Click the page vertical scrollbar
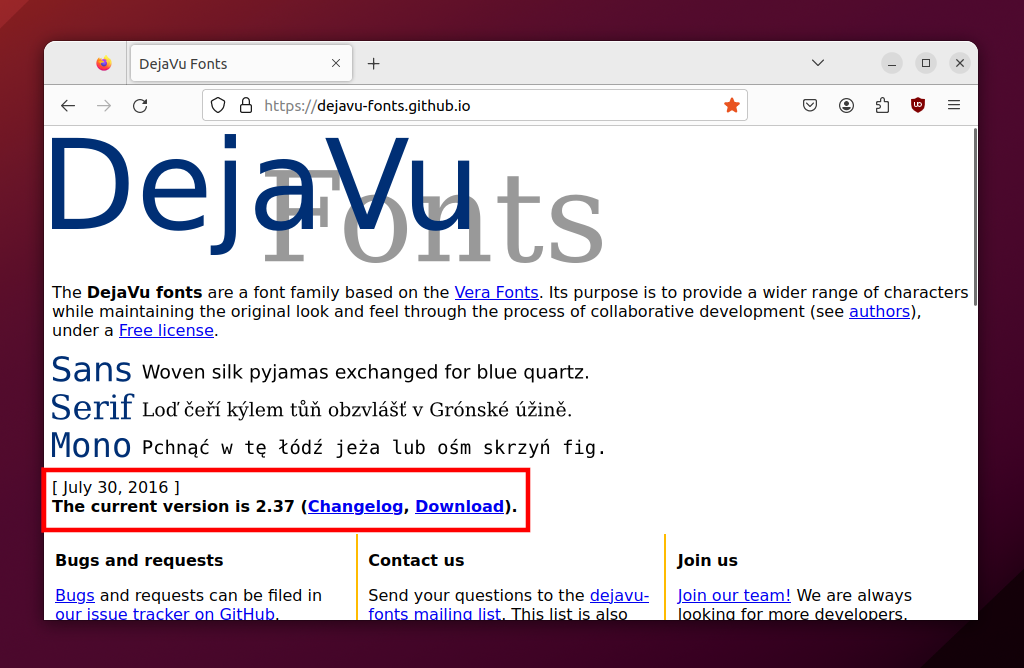Viewport: 1024px width, 668px height. click(x=974, y=217)
